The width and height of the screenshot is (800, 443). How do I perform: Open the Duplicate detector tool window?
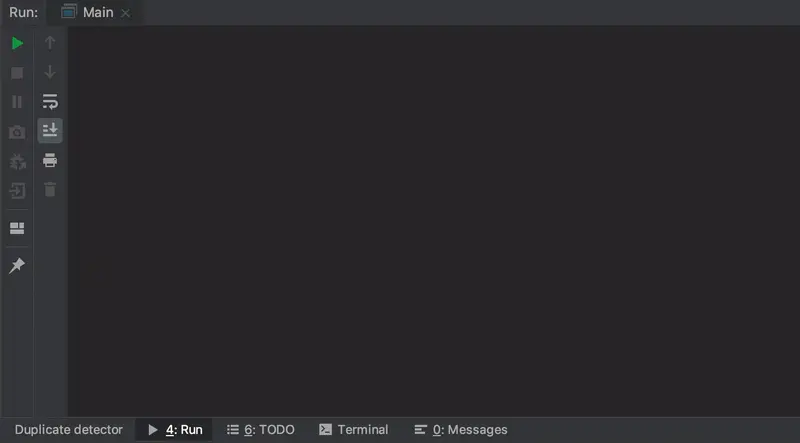click(69, 430)
